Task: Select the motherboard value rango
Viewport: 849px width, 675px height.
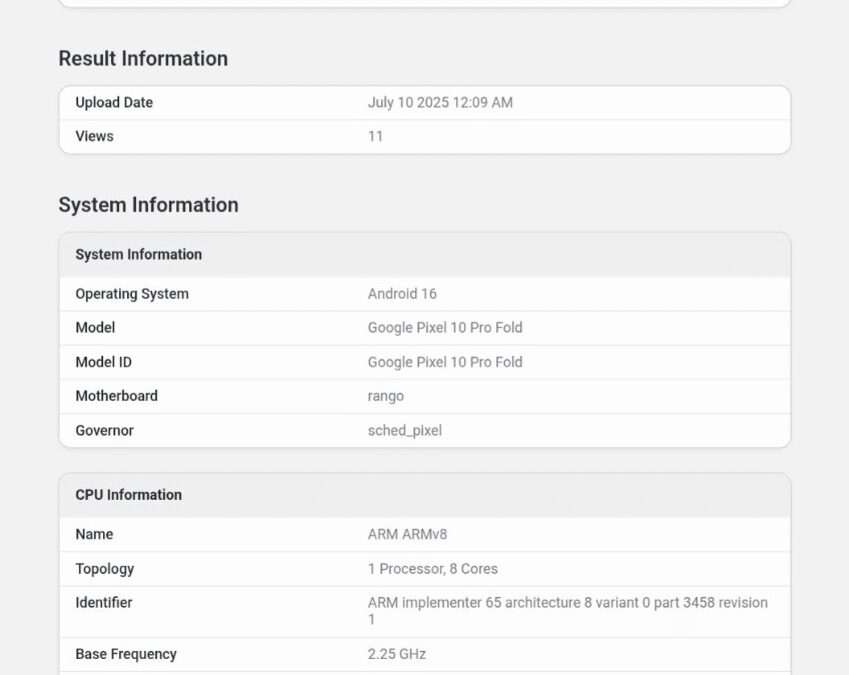Action: 386,396
